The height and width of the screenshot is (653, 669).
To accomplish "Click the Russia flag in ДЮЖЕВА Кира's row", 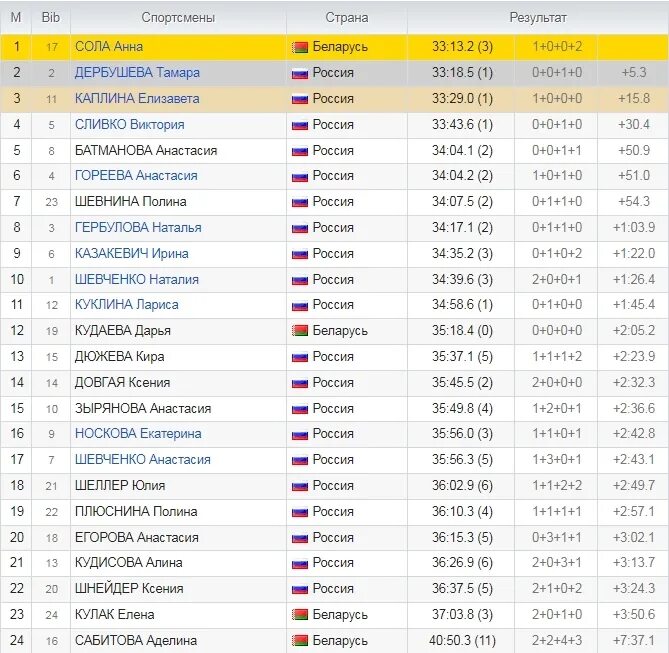I will (x=300, y=357).
